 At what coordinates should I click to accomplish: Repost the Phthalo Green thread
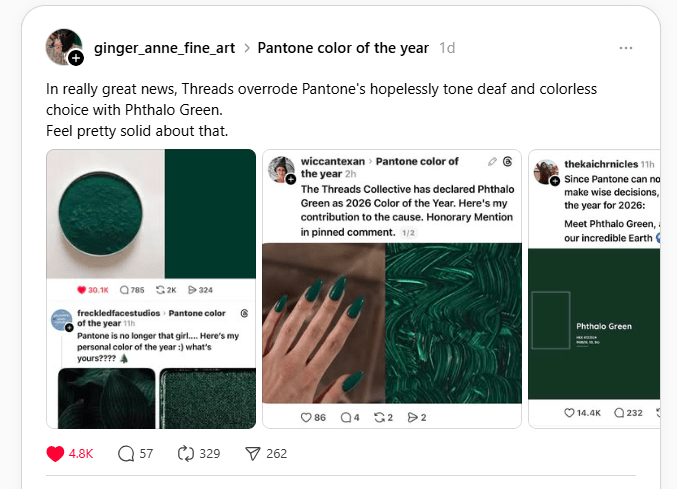click(185, 453)
